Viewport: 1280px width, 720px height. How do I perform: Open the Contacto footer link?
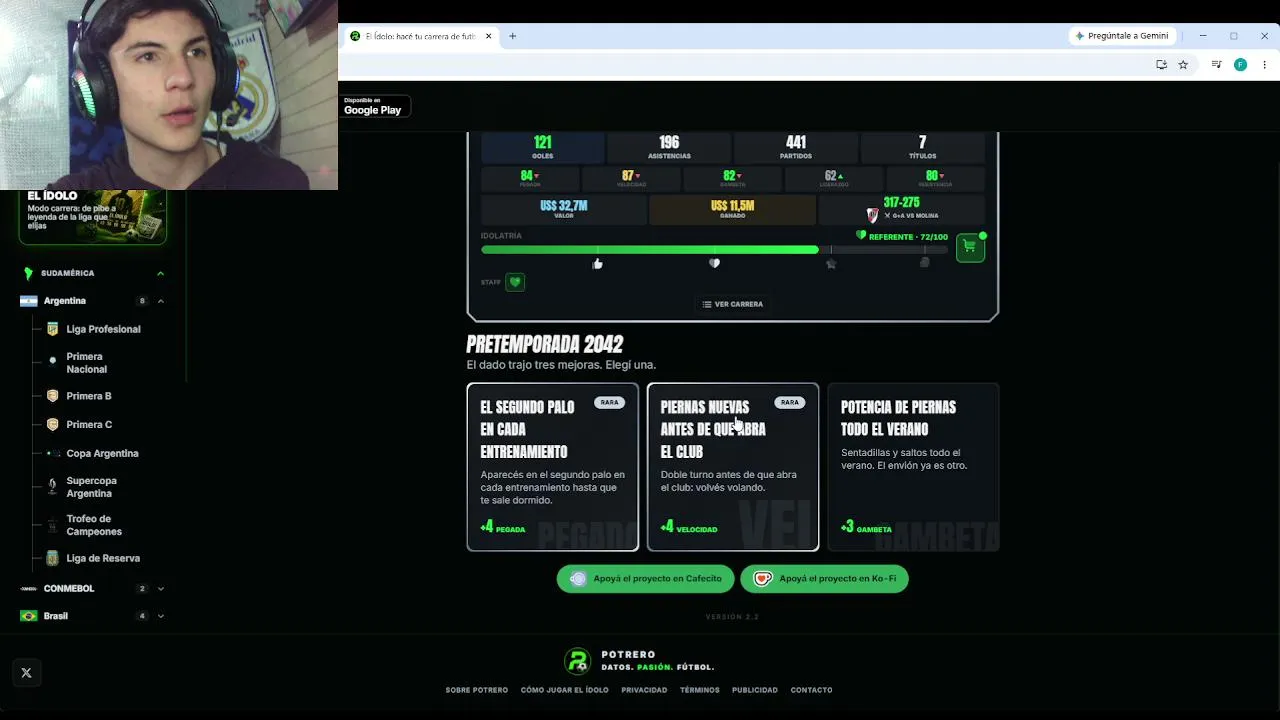[x=811, y=690]
